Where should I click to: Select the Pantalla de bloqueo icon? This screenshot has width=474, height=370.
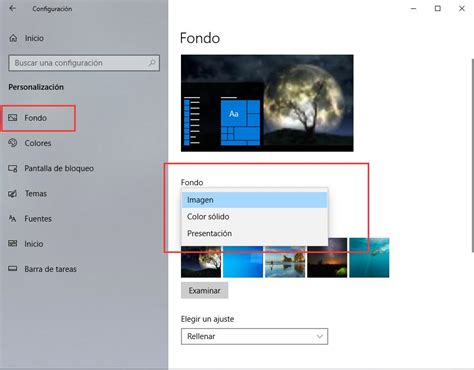click(13, 168)
